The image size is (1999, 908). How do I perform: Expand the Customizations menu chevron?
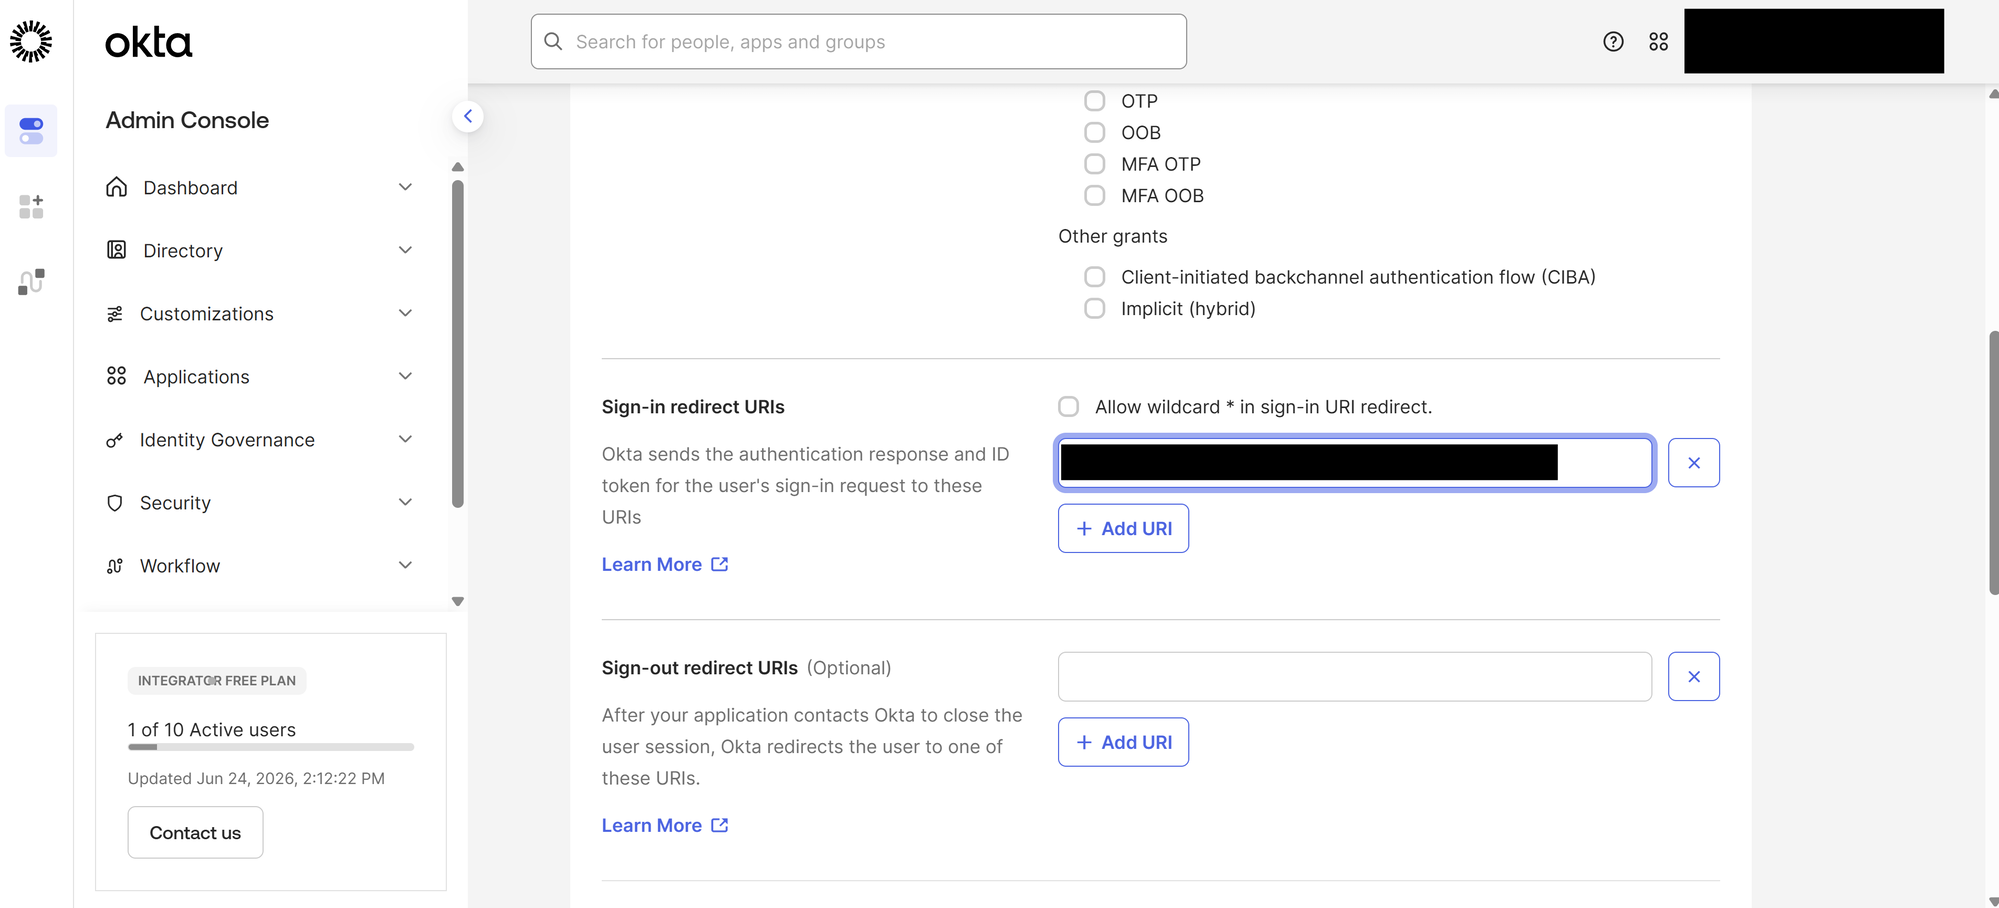[x=405, y=313]
